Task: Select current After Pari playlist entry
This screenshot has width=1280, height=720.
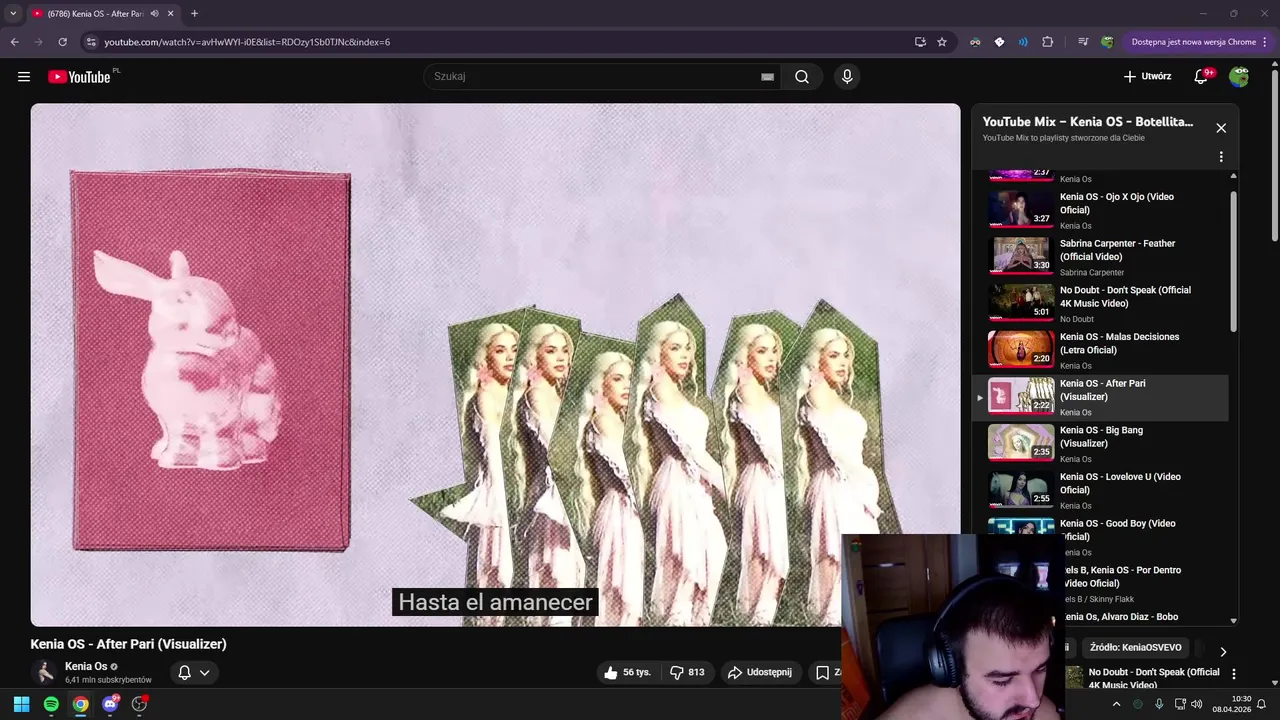Action: tap(1101, 397)
